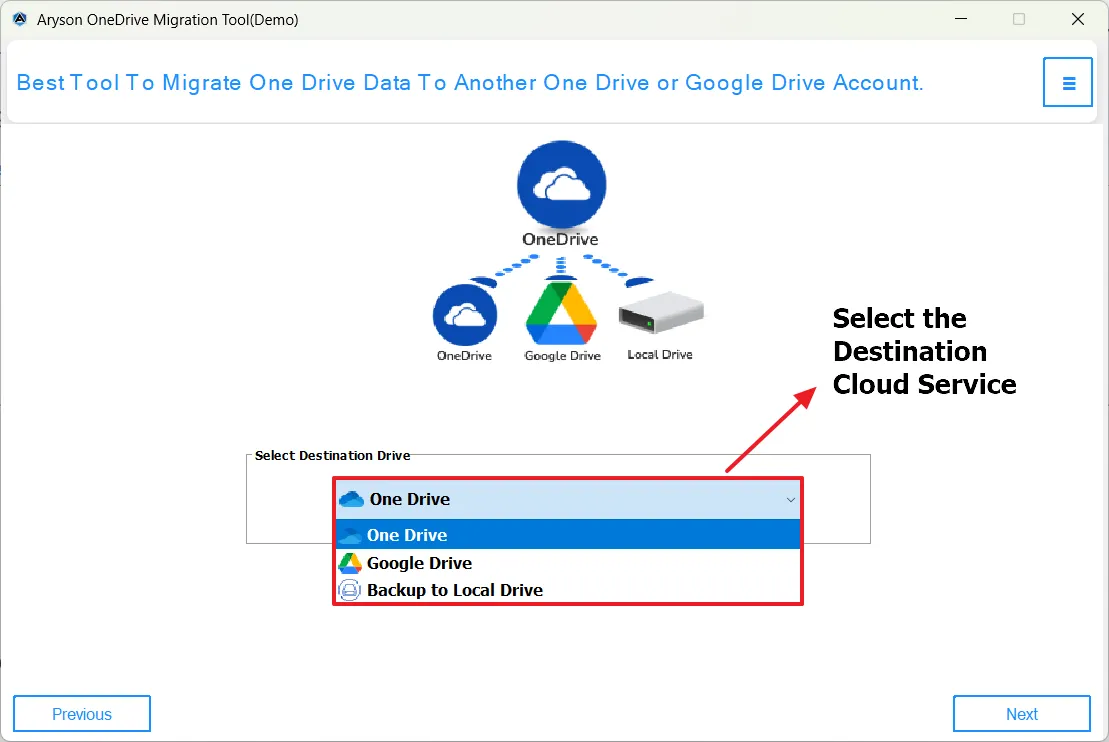Pick Google Drive from the destination list
Image resolution: width=1109 pixels, height=742 pixels.
[419, 563]
